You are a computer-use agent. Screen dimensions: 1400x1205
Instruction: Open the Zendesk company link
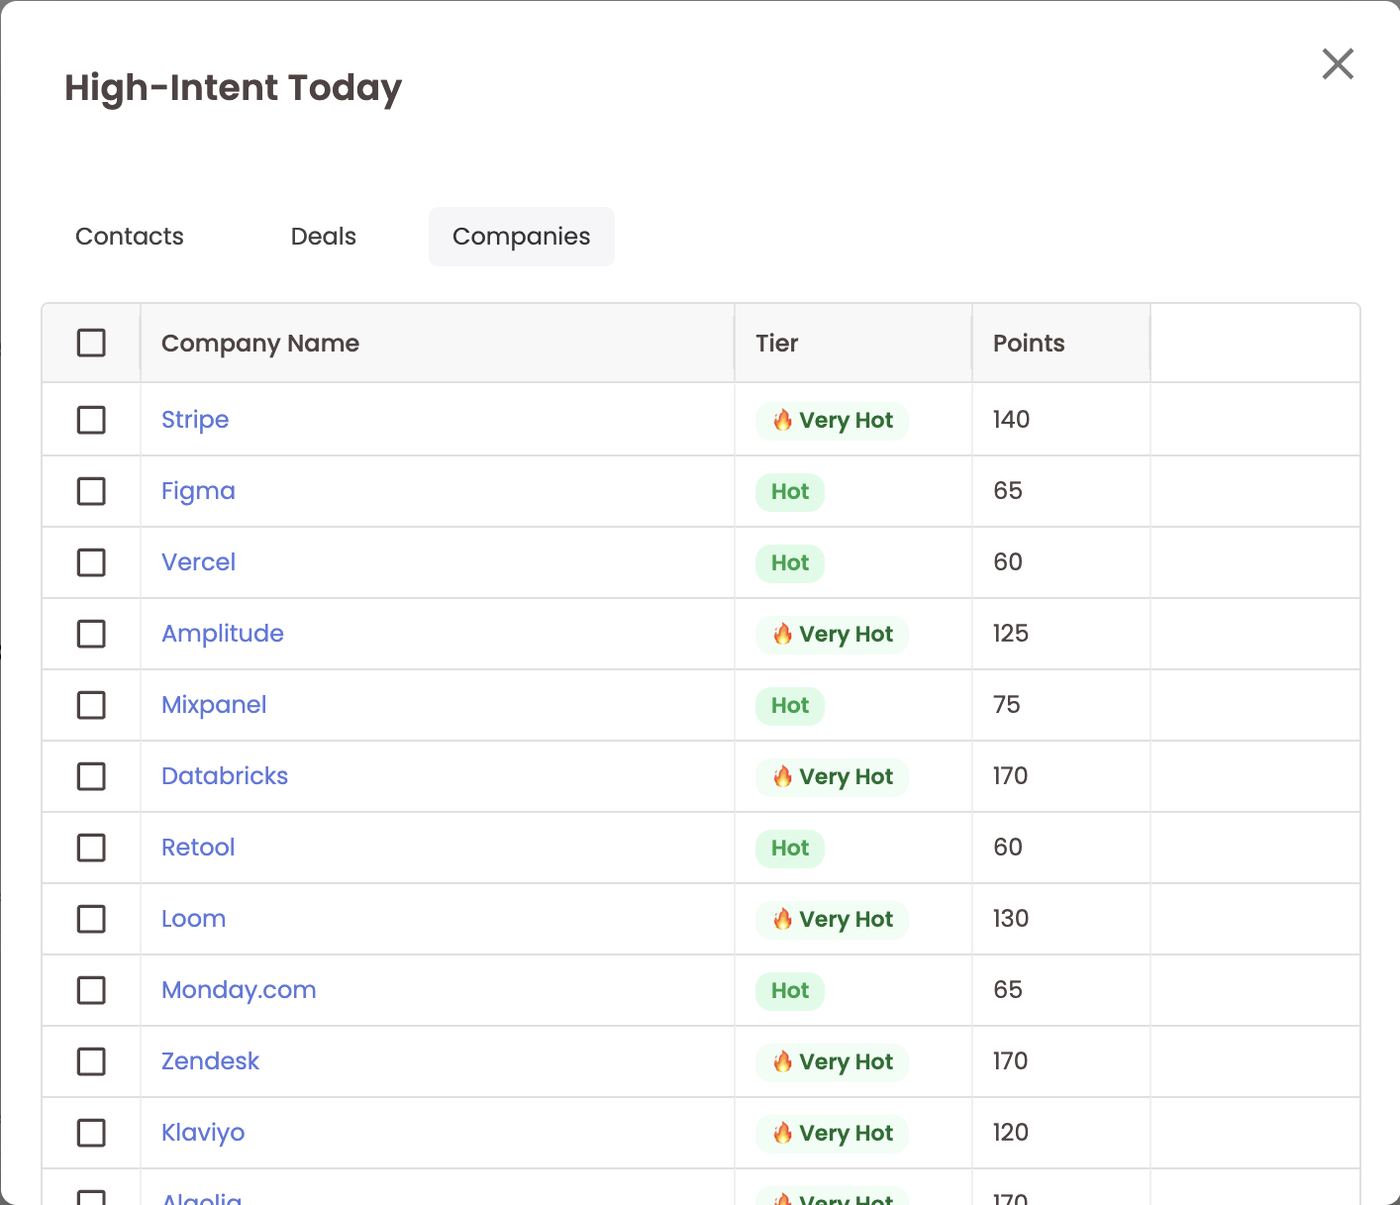coord(210,1061)
